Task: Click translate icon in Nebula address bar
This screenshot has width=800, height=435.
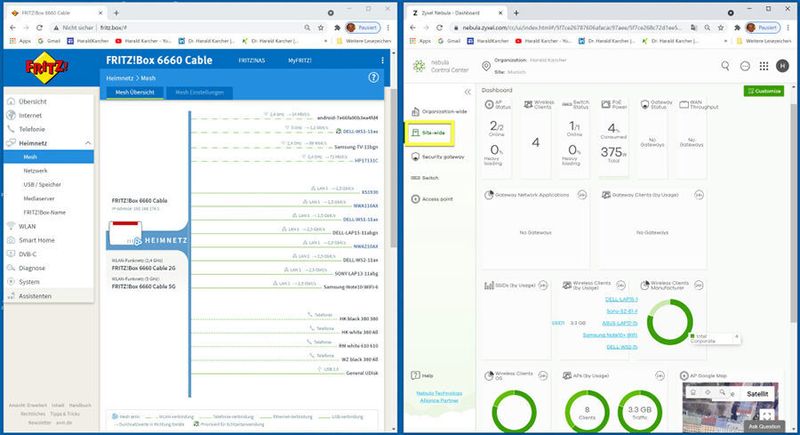Action: tap(693, 28)
